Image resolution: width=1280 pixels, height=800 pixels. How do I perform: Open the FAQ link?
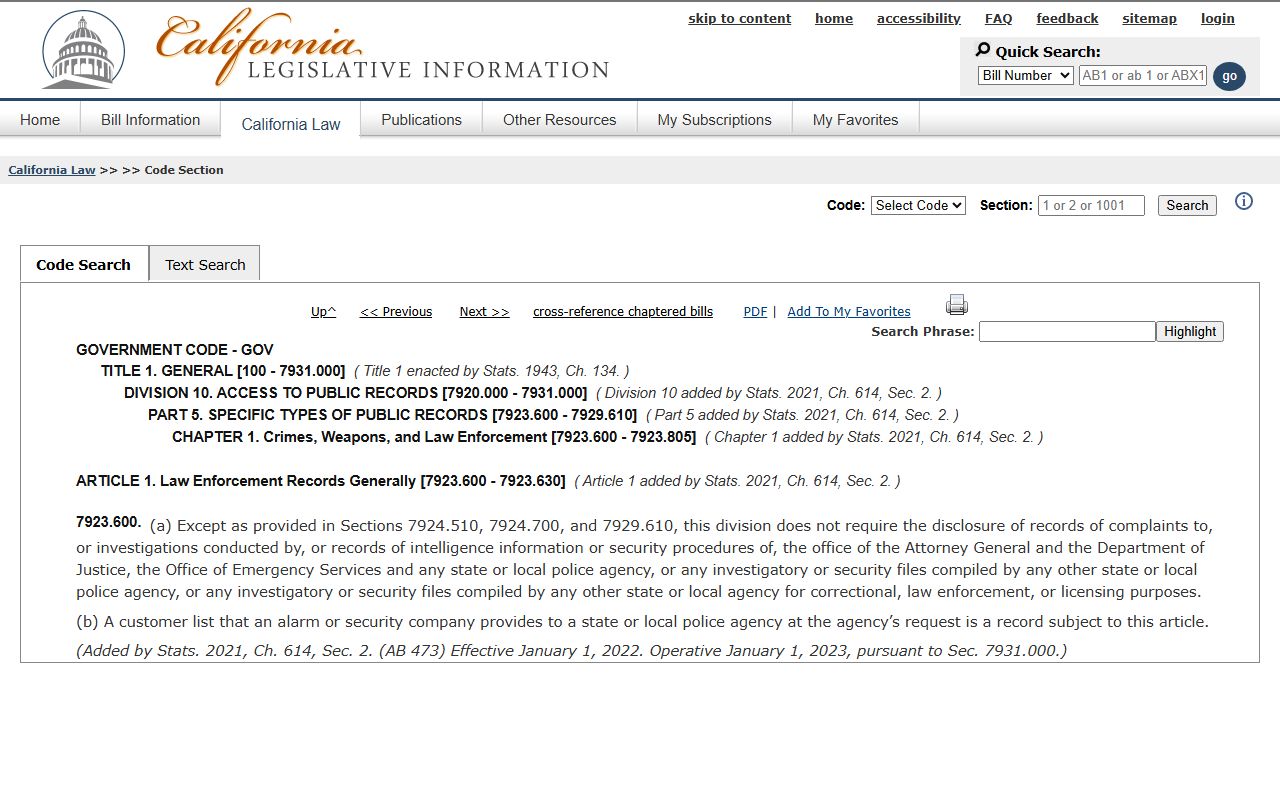[x=998, y=18]
